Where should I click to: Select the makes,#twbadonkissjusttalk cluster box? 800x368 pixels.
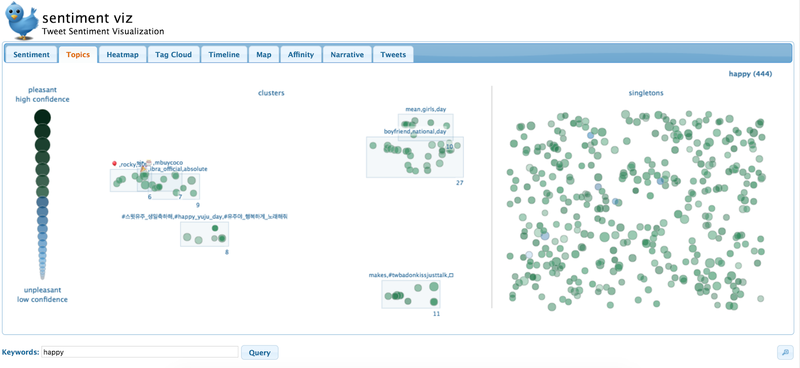pyautogui.click(x=411, y=294)
